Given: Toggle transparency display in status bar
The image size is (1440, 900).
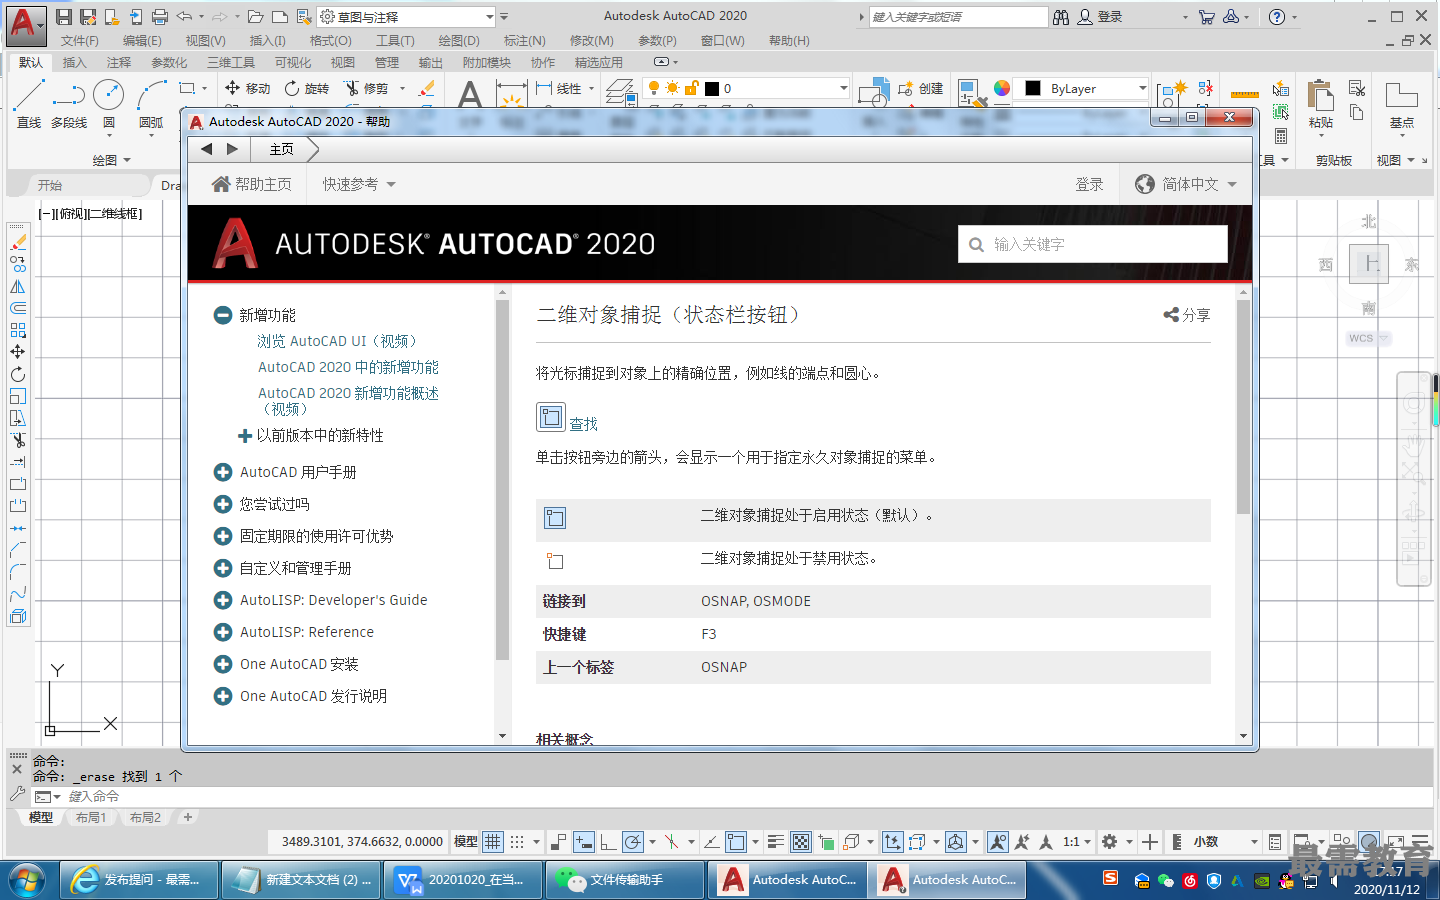Looking at the screenshot, I should [801, 842].
